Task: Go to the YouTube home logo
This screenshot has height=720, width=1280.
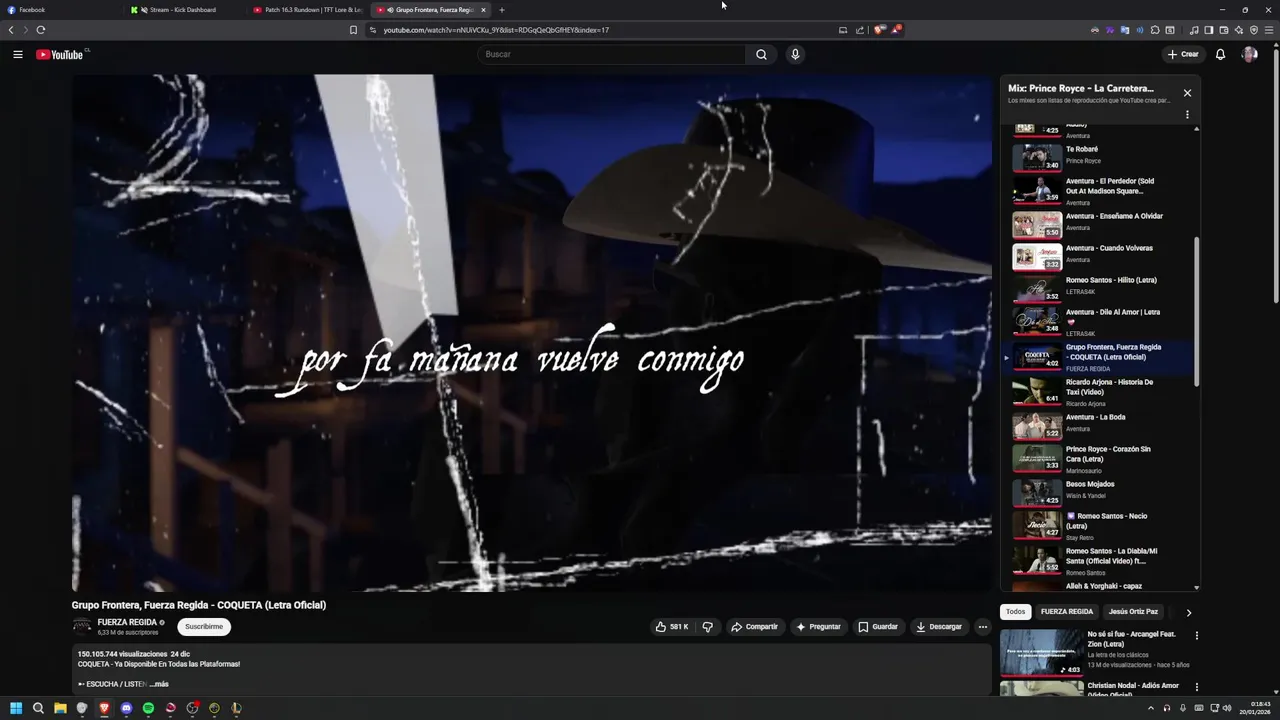Action: tap(60, 54)
